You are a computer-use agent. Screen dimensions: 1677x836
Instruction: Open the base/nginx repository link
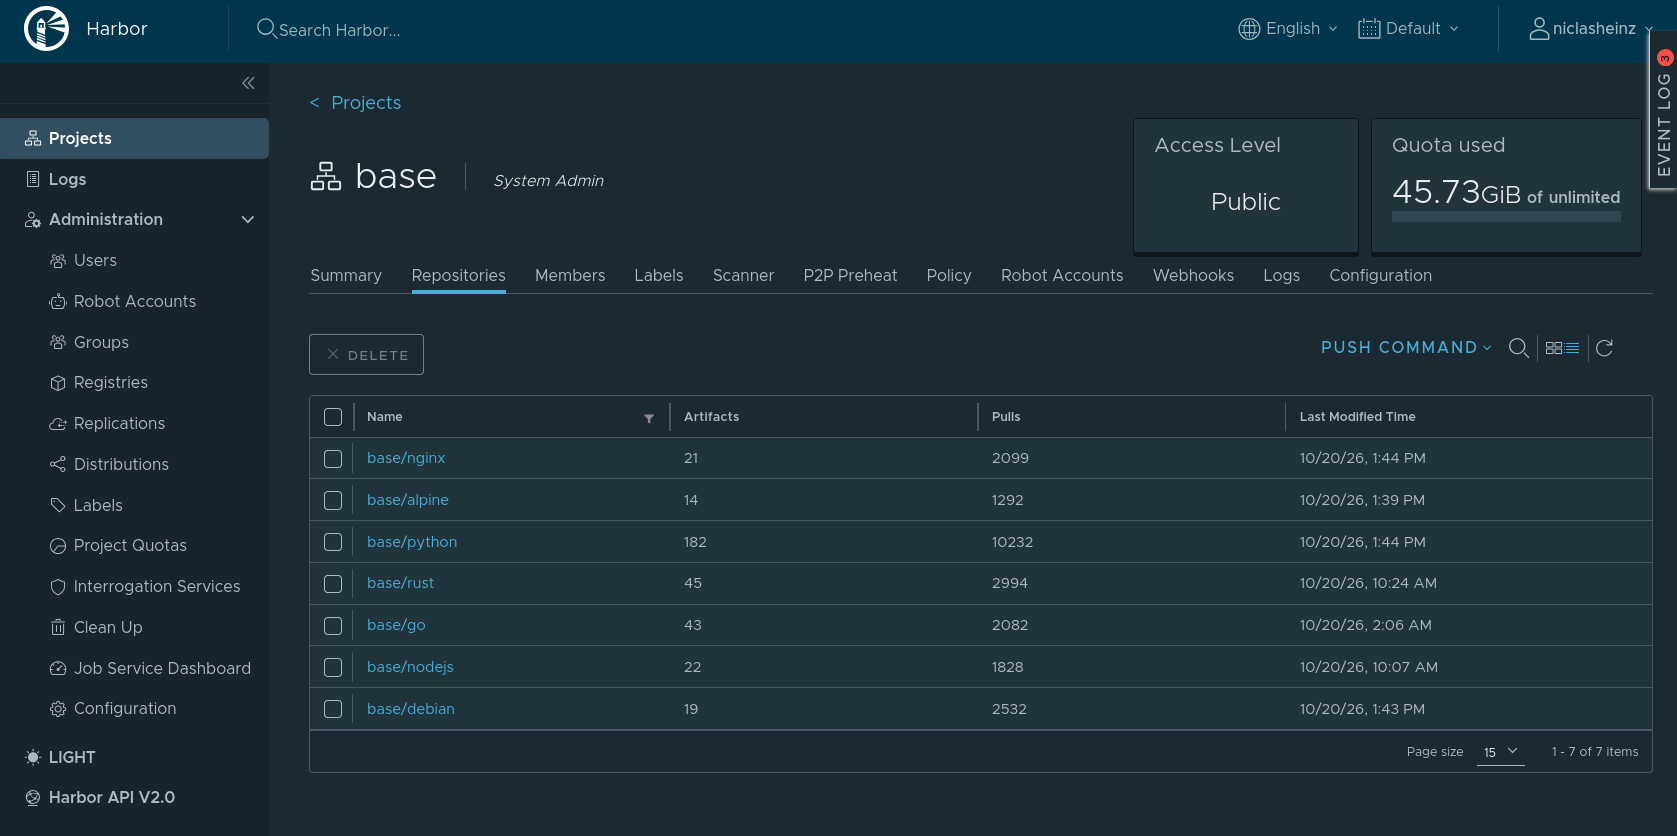(406, 458)
